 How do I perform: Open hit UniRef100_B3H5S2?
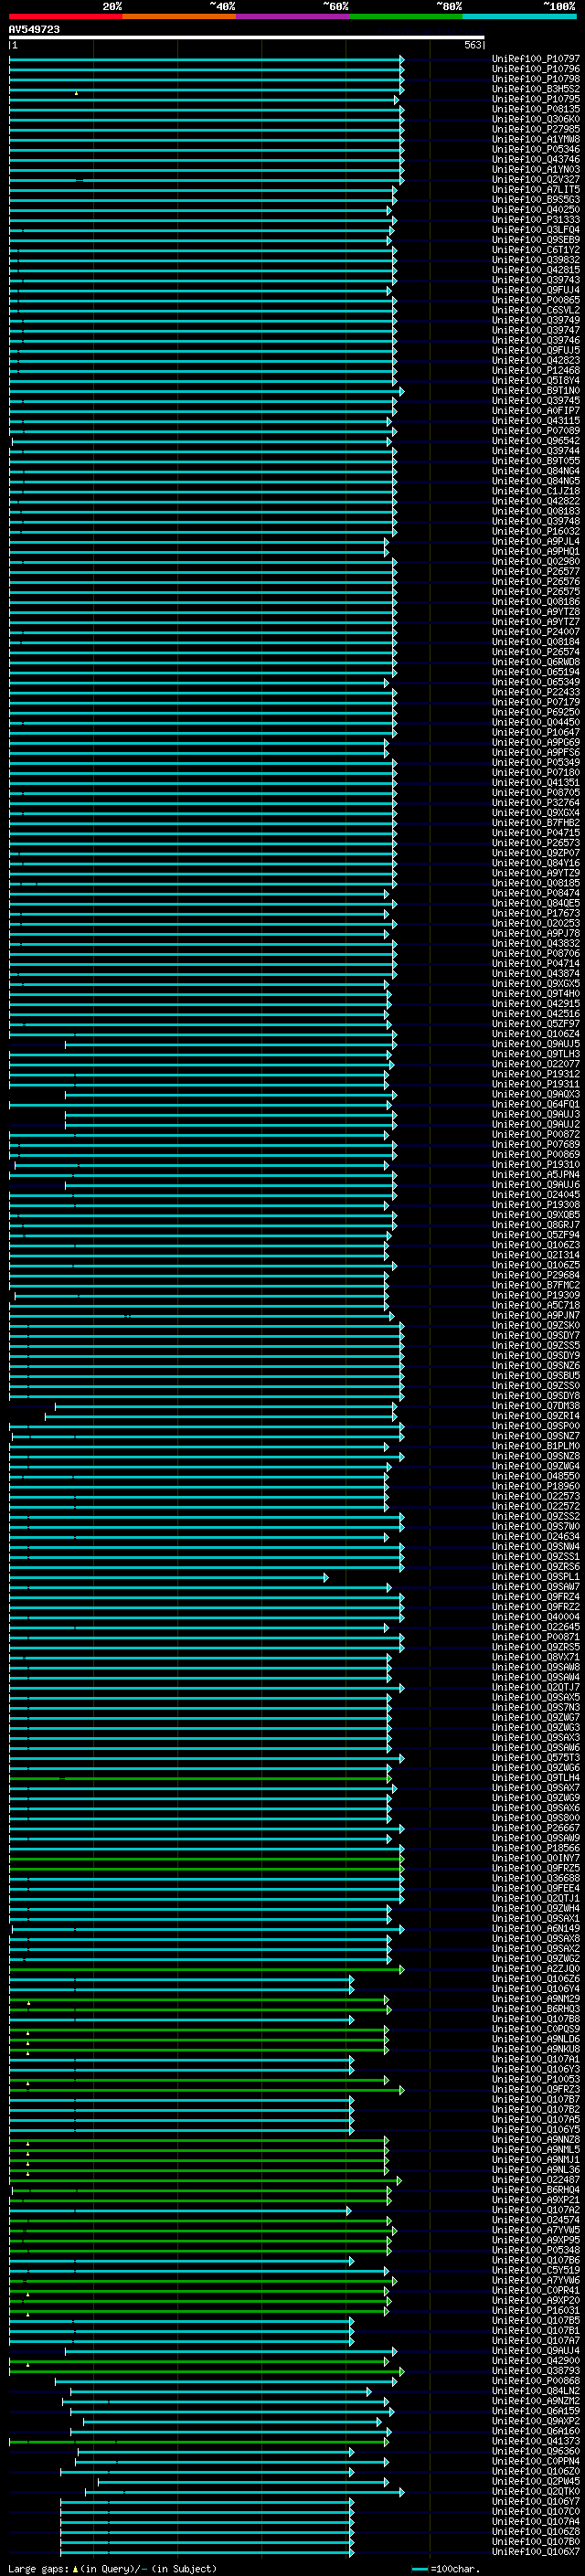point(535,89)
